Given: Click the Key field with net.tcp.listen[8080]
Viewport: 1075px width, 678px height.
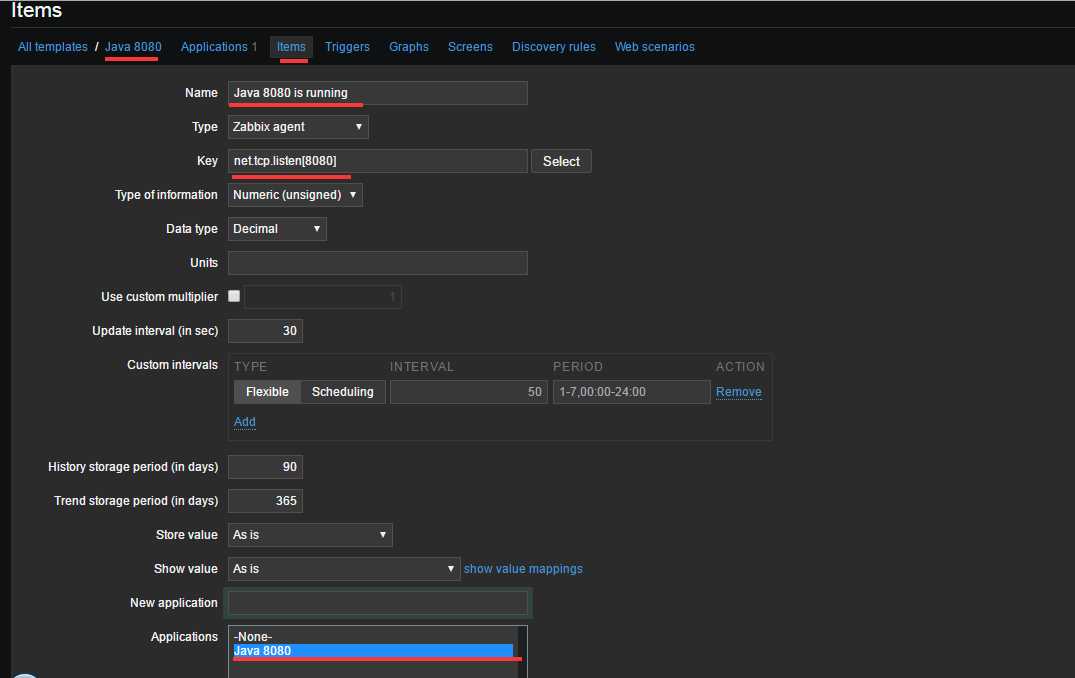Looking at the screenshot, I should [x=378, y=161].
